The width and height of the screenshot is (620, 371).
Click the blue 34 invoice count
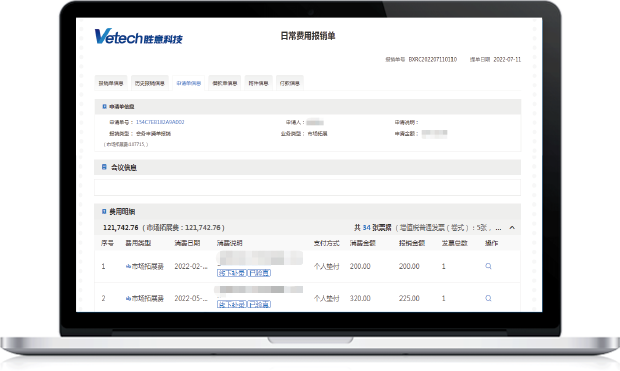pyautogui.click(x=367, y=227)
